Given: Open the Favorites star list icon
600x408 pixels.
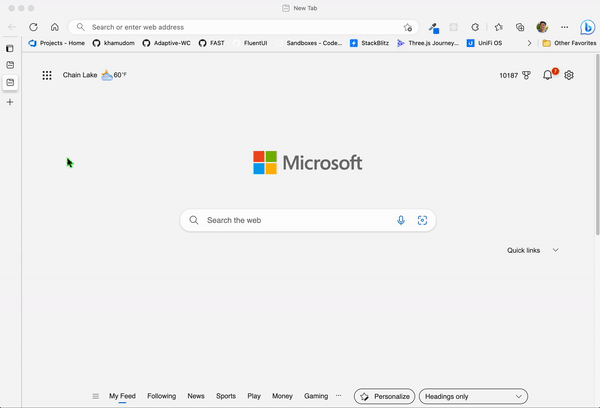Looking at the screenshot, I should 498,27.
